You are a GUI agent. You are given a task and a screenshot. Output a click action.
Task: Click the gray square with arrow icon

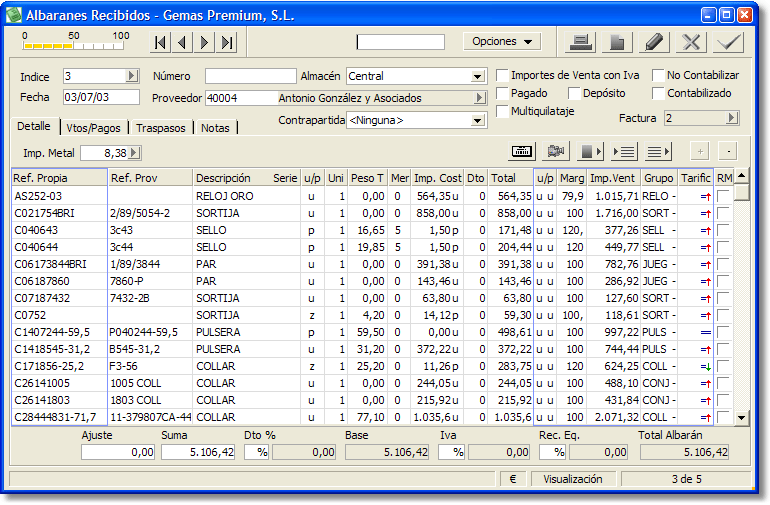590,152
